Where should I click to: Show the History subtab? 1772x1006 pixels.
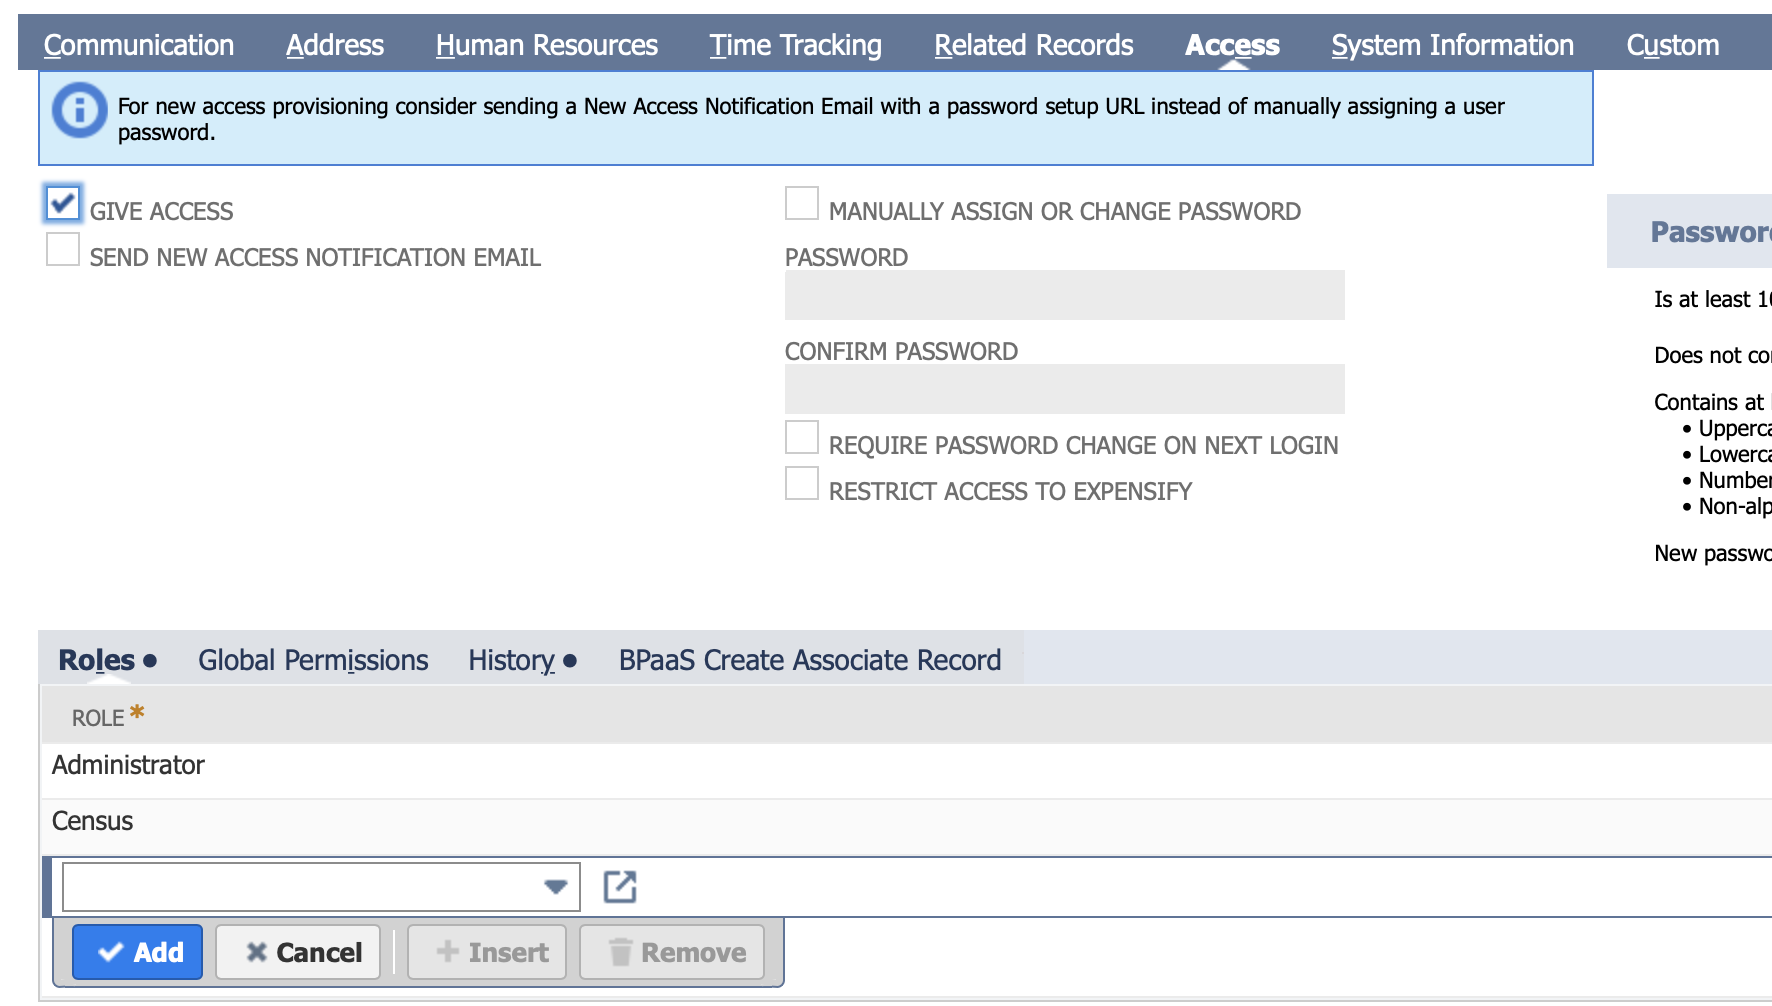(512, 660)
